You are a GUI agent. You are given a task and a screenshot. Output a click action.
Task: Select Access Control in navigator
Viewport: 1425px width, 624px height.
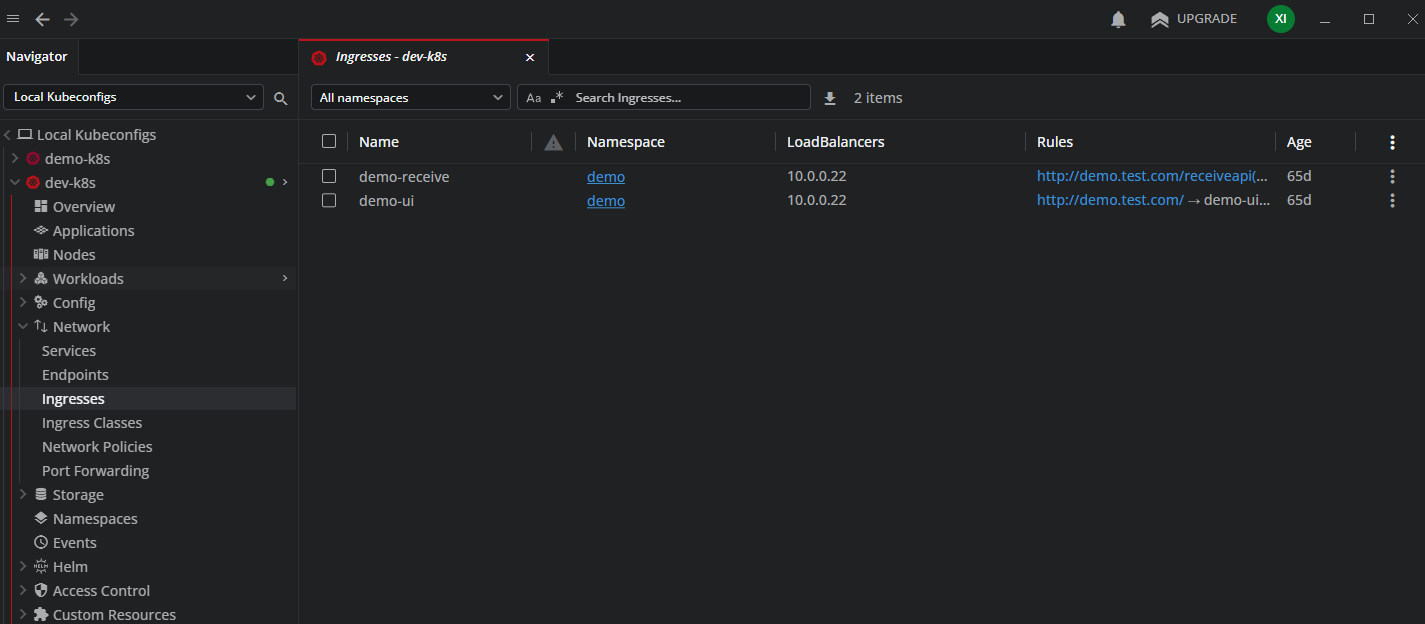click(x=101, y=591)
